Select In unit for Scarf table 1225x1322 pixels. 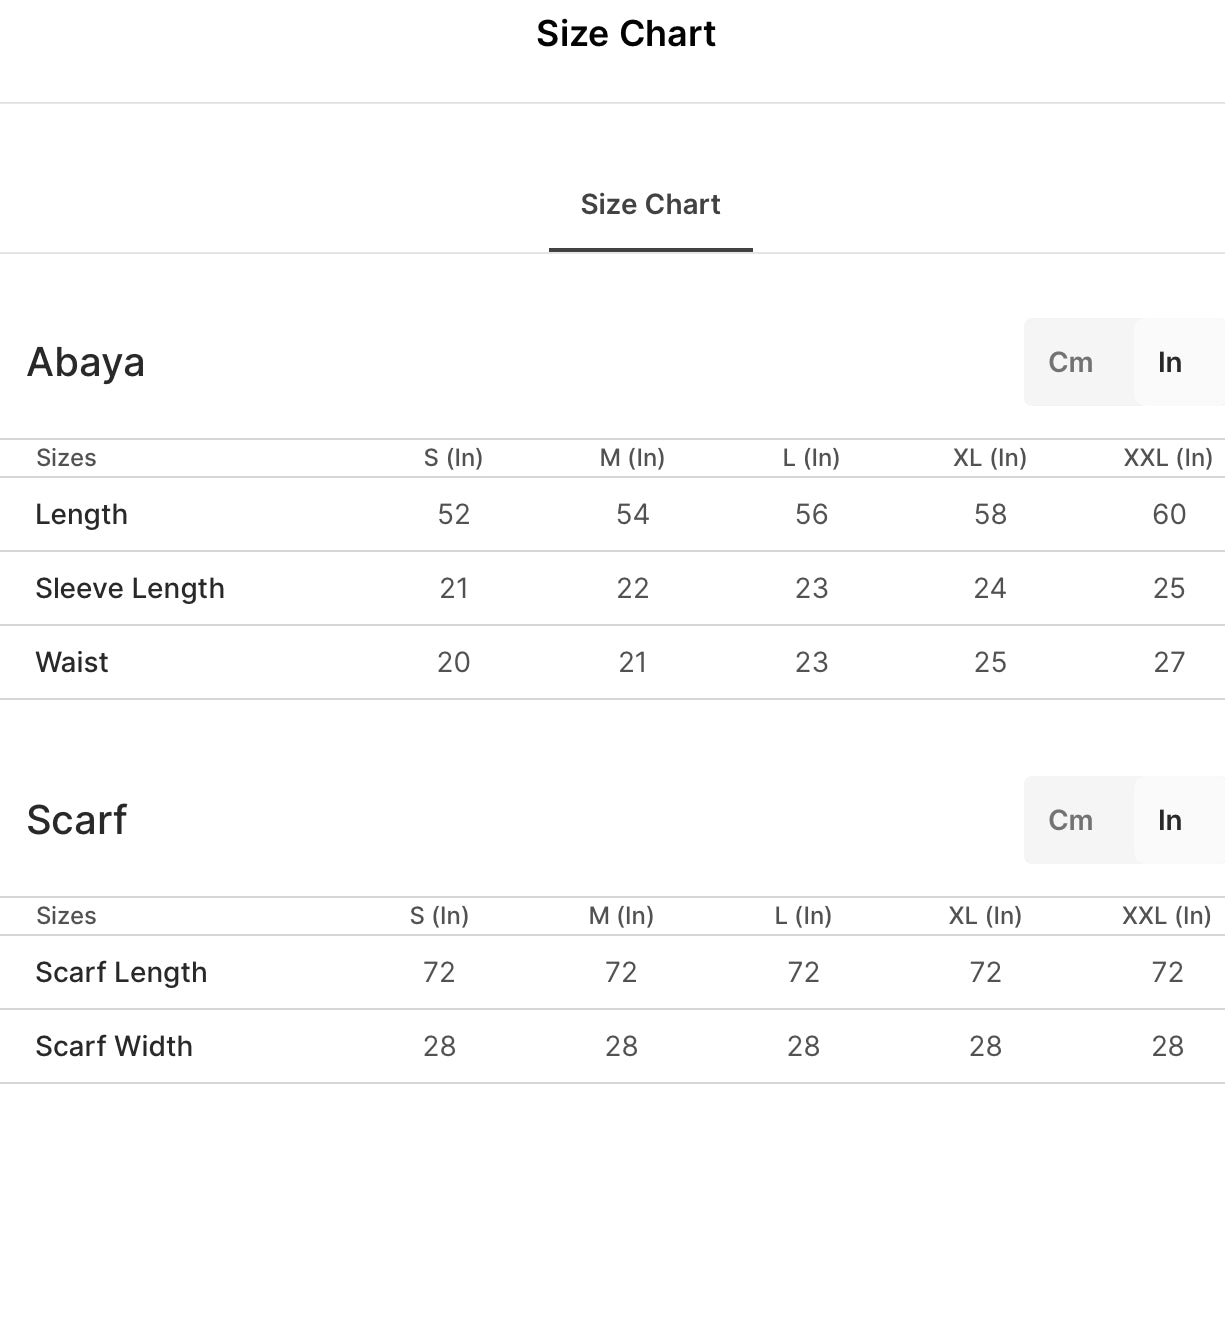pos(1170,820)
